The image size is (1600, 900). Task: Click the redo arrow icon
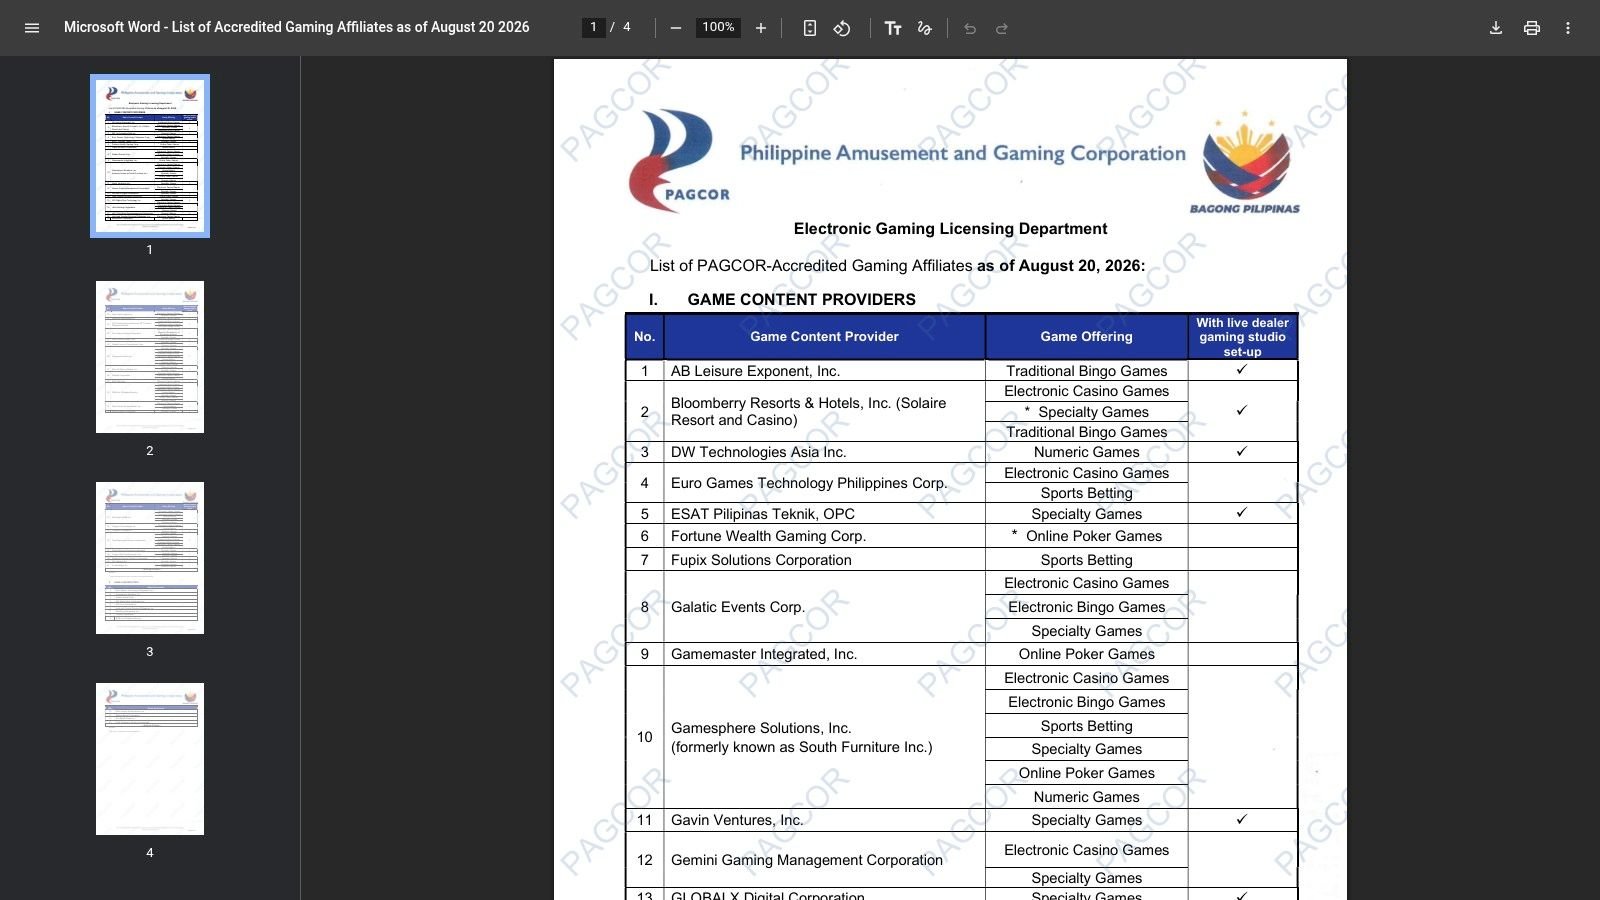point(1002,28)
